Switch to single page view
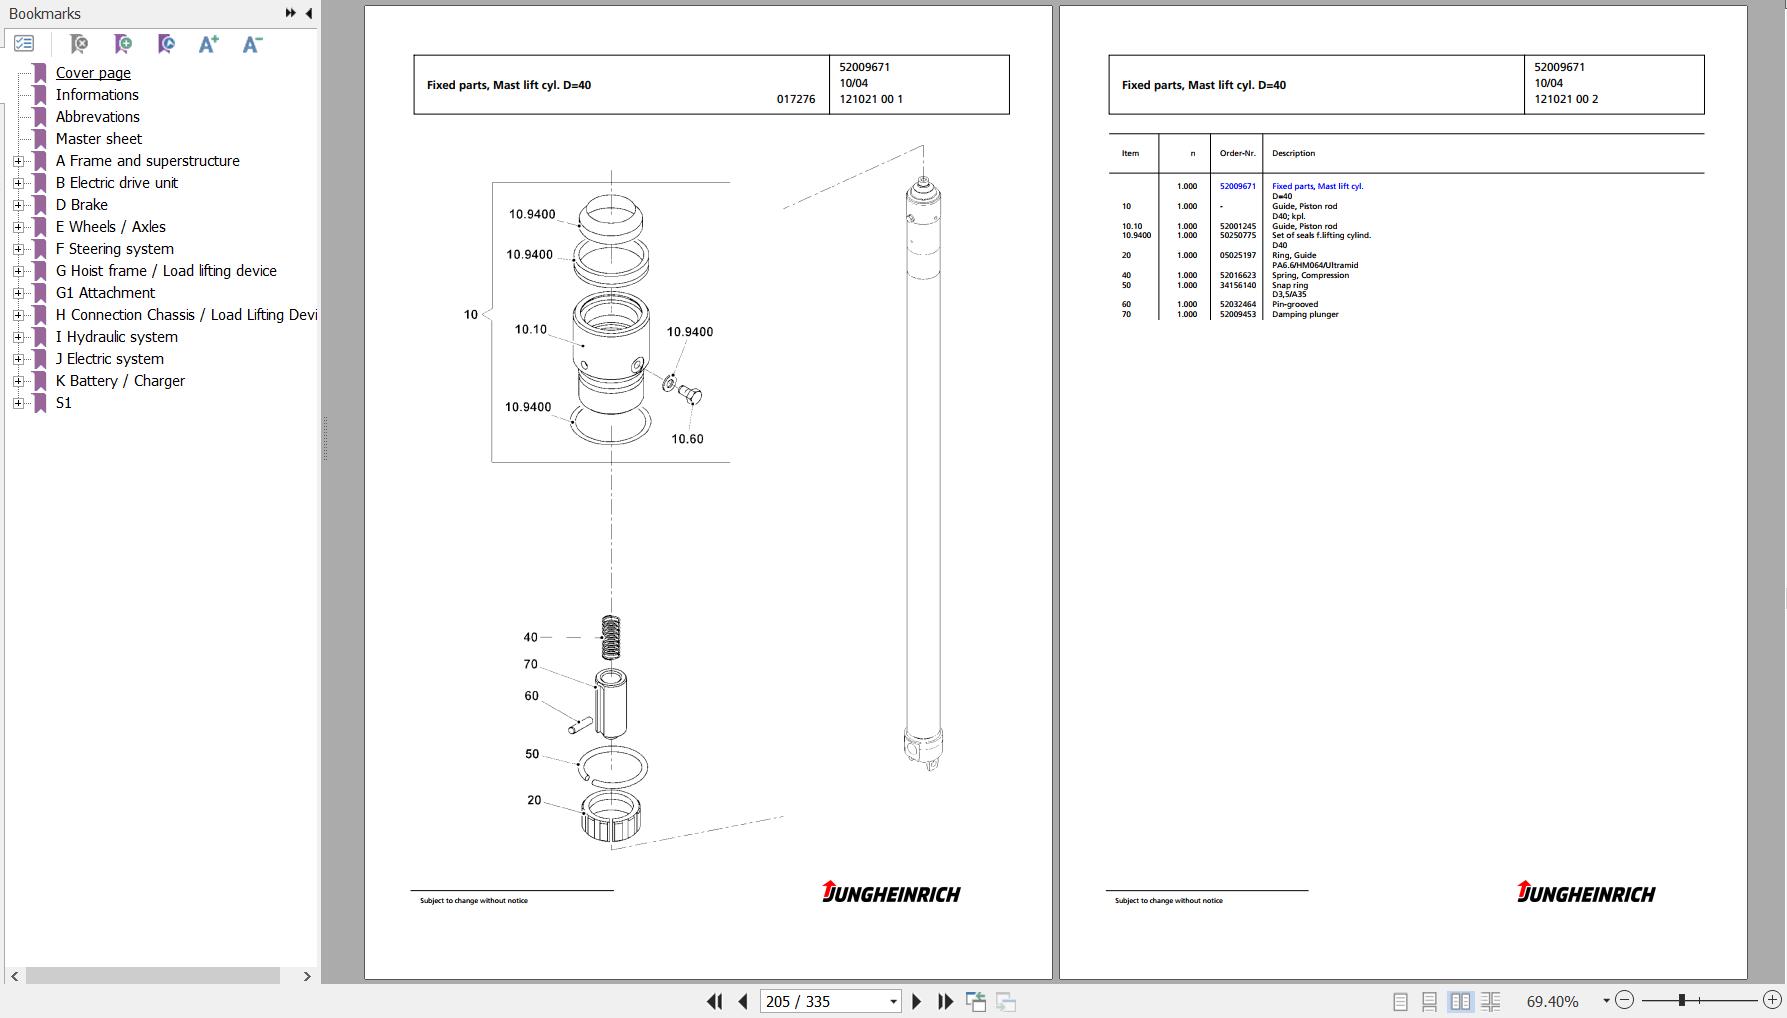Viewport: 1787px width, 1018px height. coord(1400,1001)
